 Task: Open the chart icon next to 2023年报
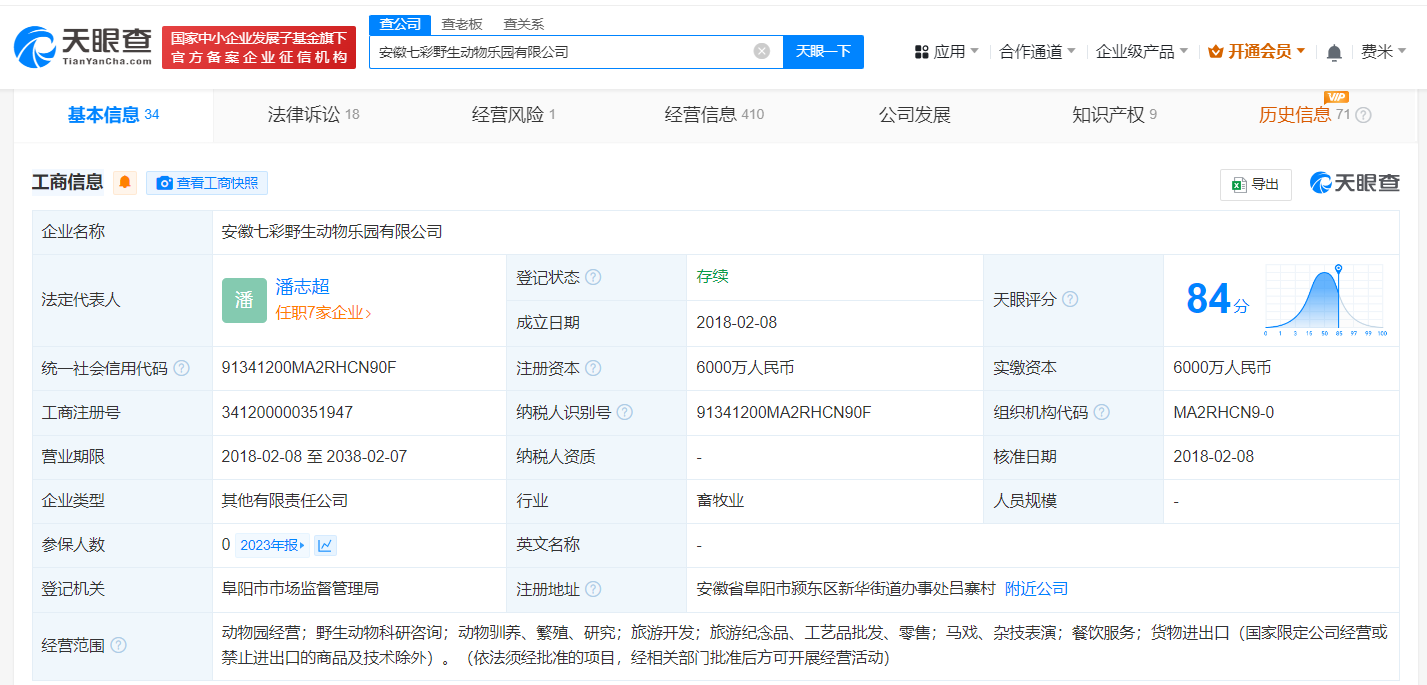click(325, 544)
